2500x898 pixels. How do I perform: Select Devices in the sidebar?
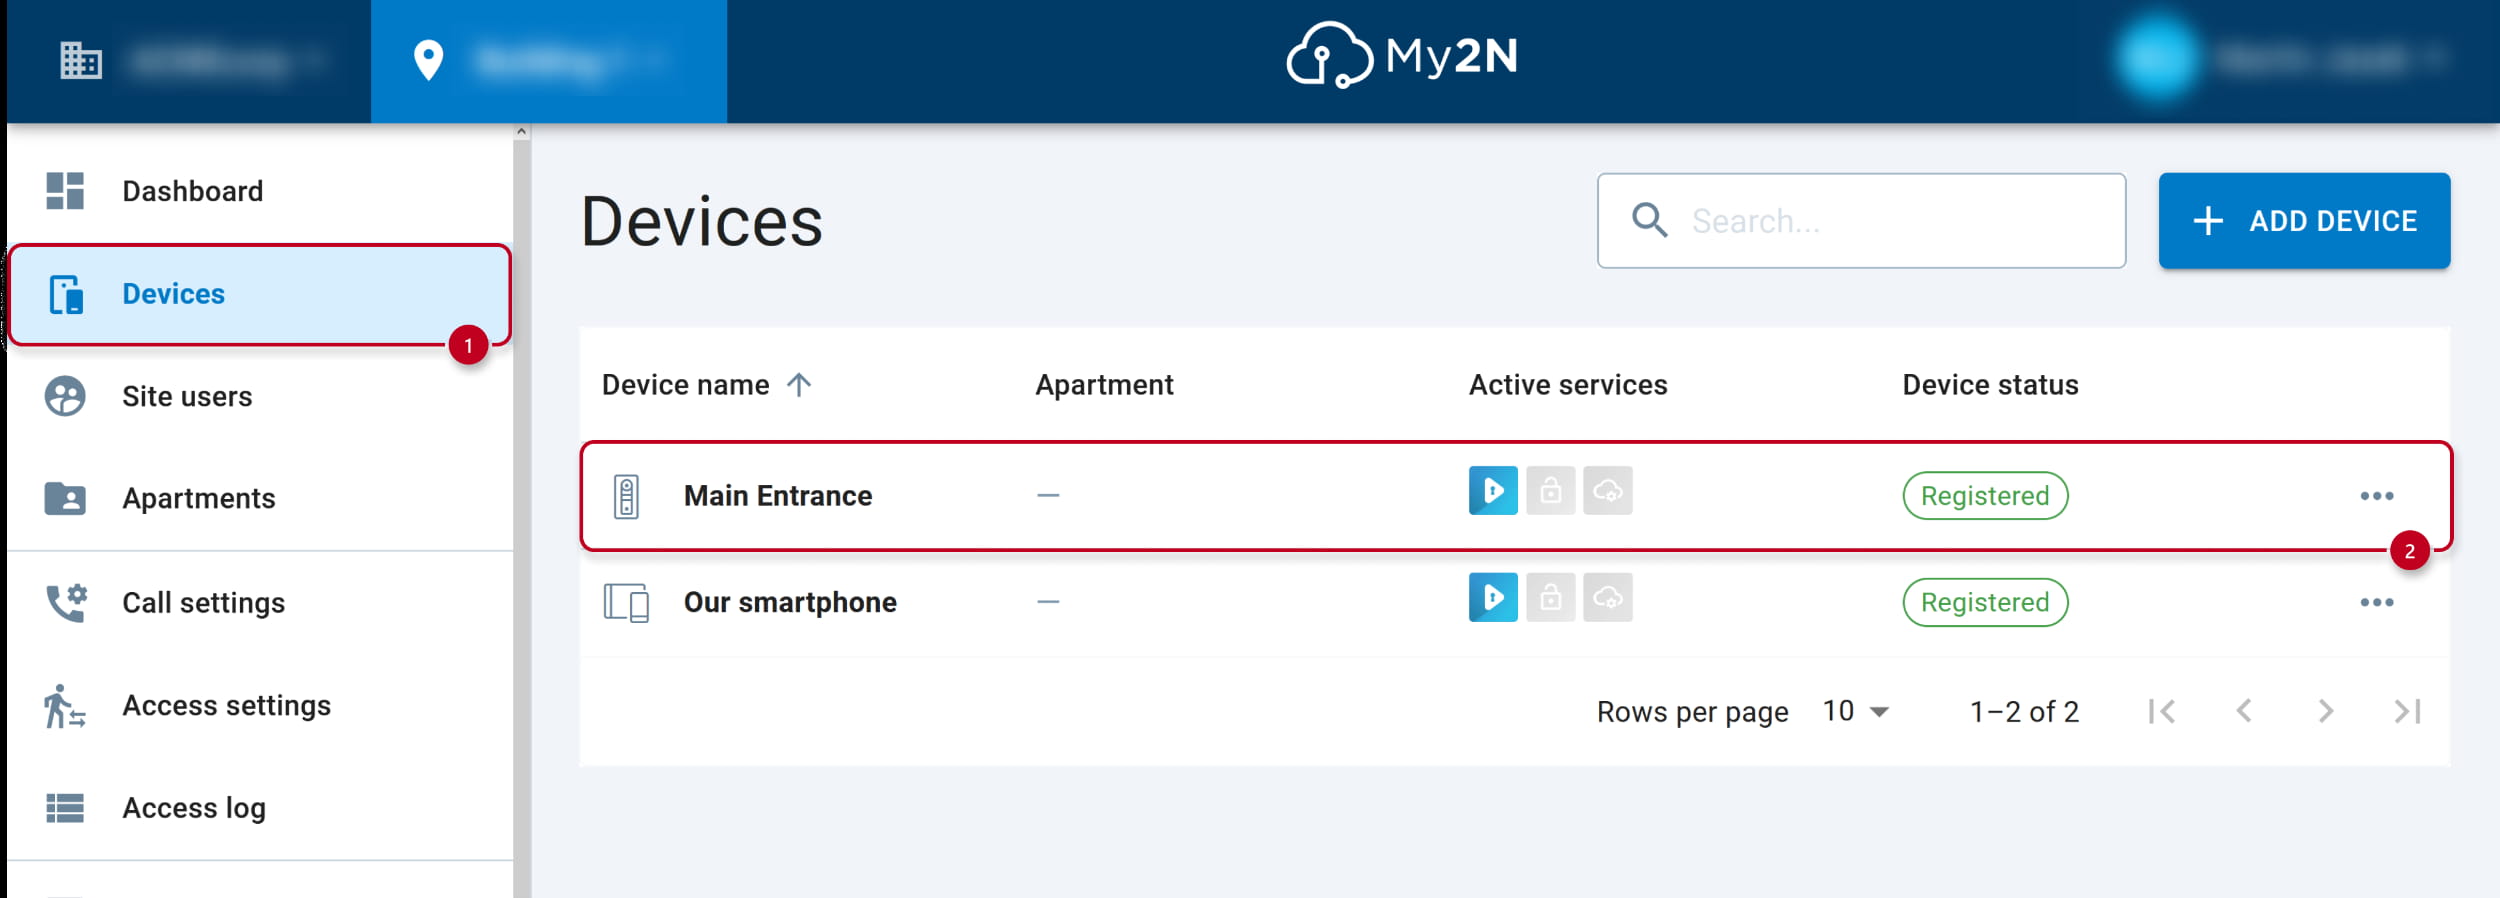[260, 294]
